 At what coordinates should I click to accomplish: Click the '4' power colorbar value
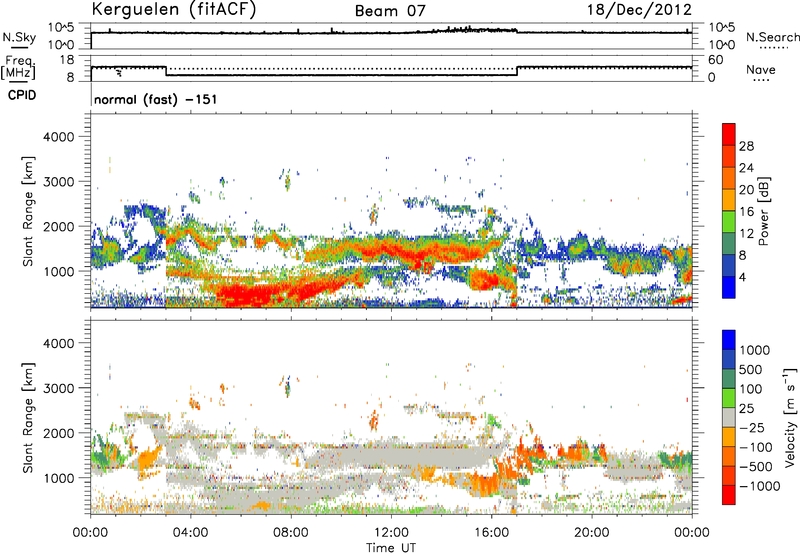pos(742,277)
